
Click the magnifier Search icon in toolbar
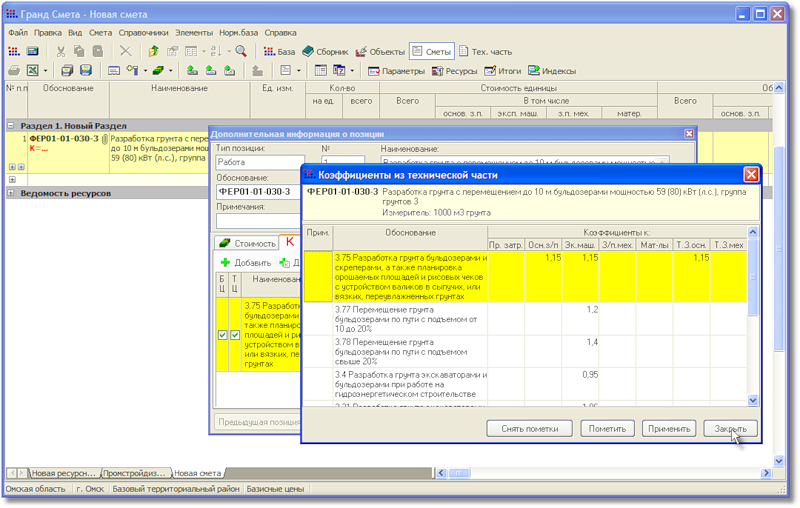241,52
